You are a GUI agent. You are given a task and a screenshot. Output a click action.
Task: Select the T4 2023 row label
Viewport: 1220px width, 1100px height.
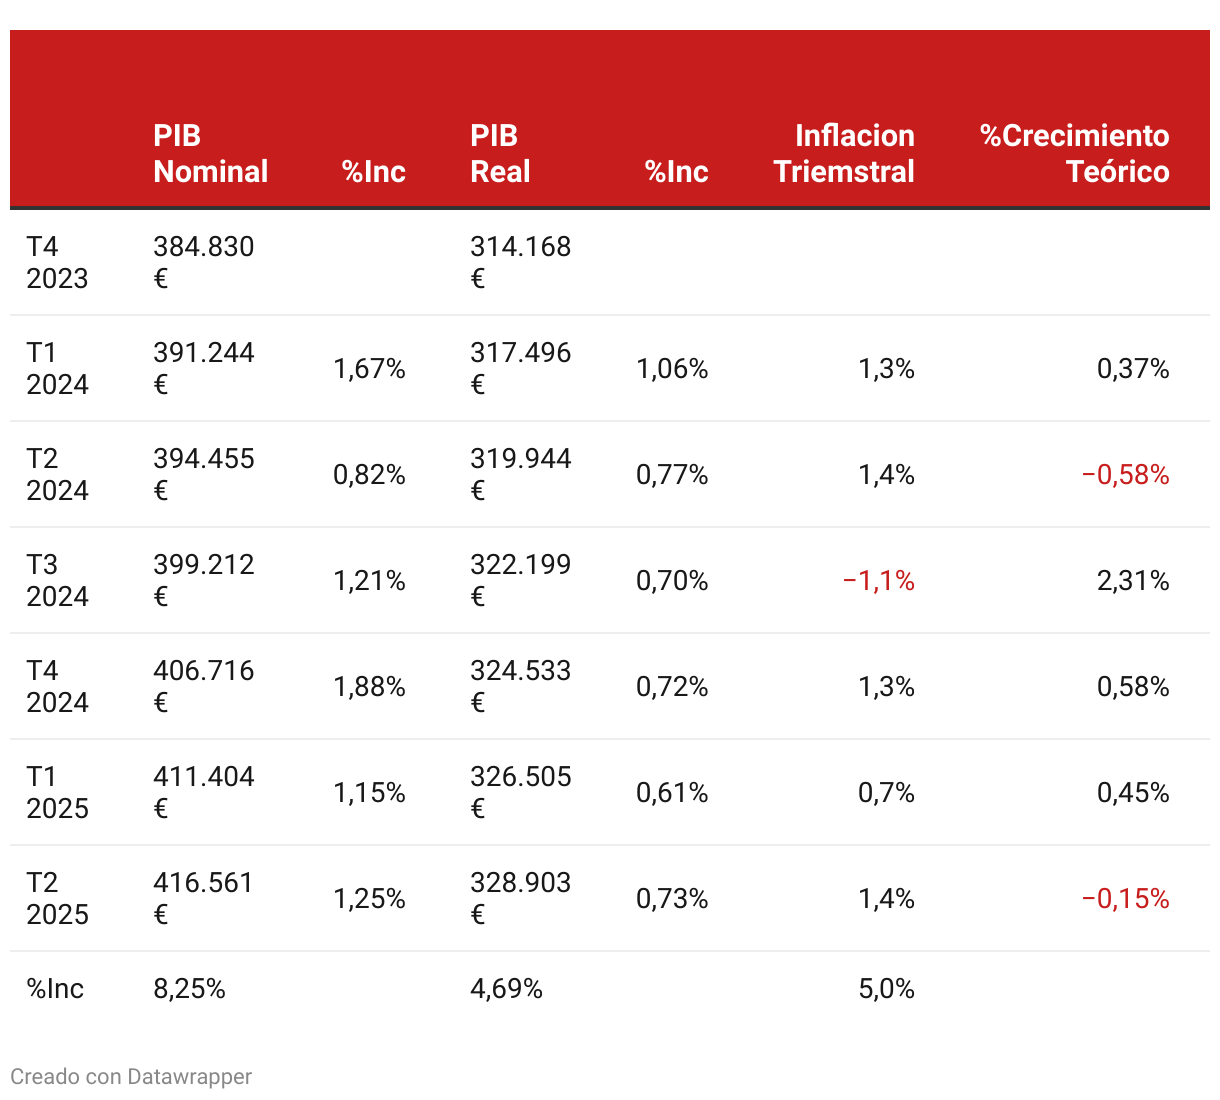tap(57, 262)
